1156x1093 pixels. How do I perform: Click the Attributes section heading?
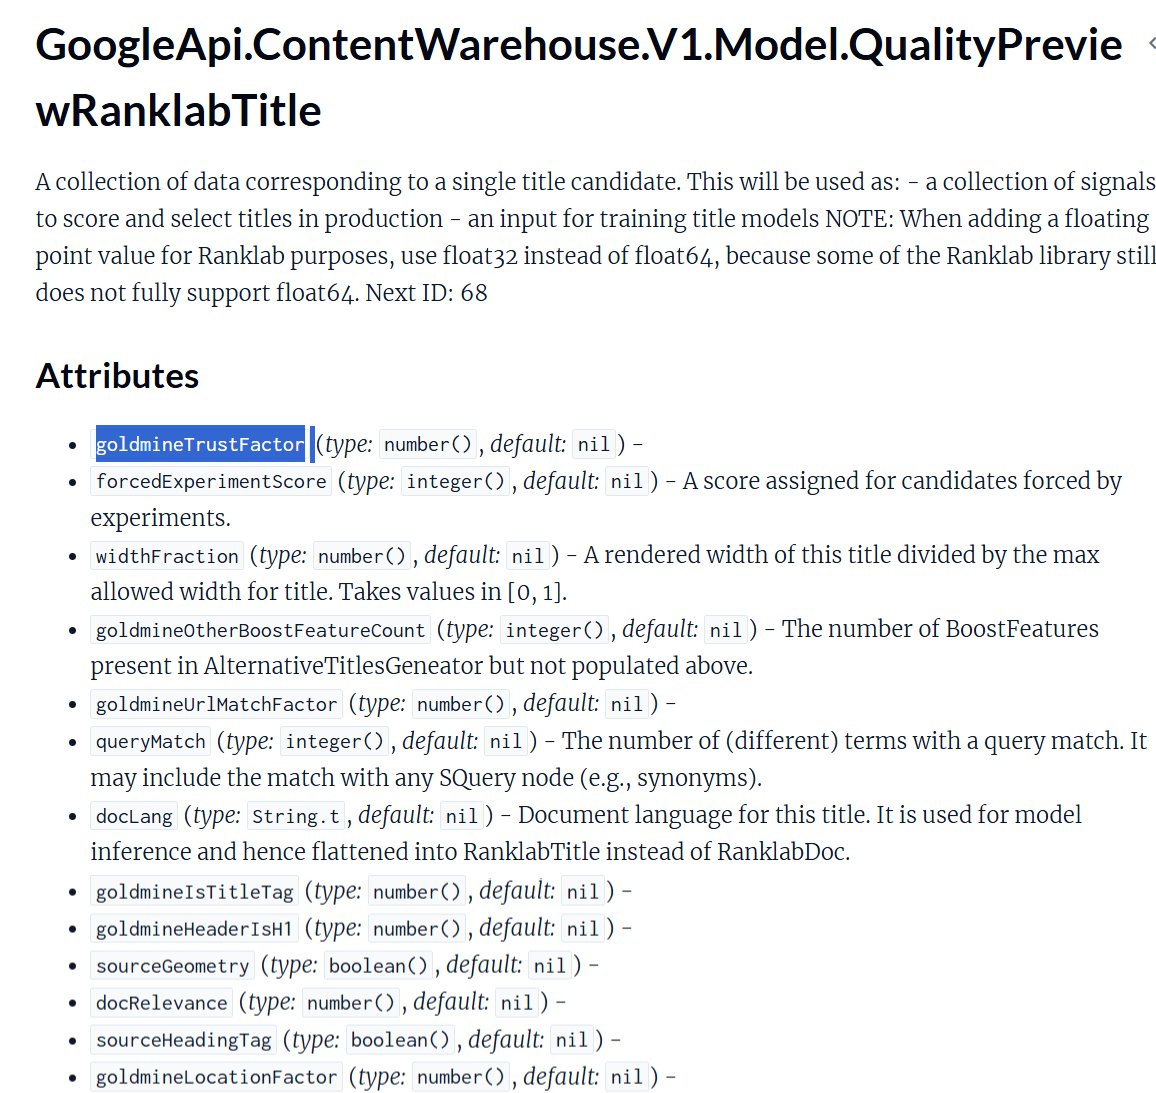[117, 376]
